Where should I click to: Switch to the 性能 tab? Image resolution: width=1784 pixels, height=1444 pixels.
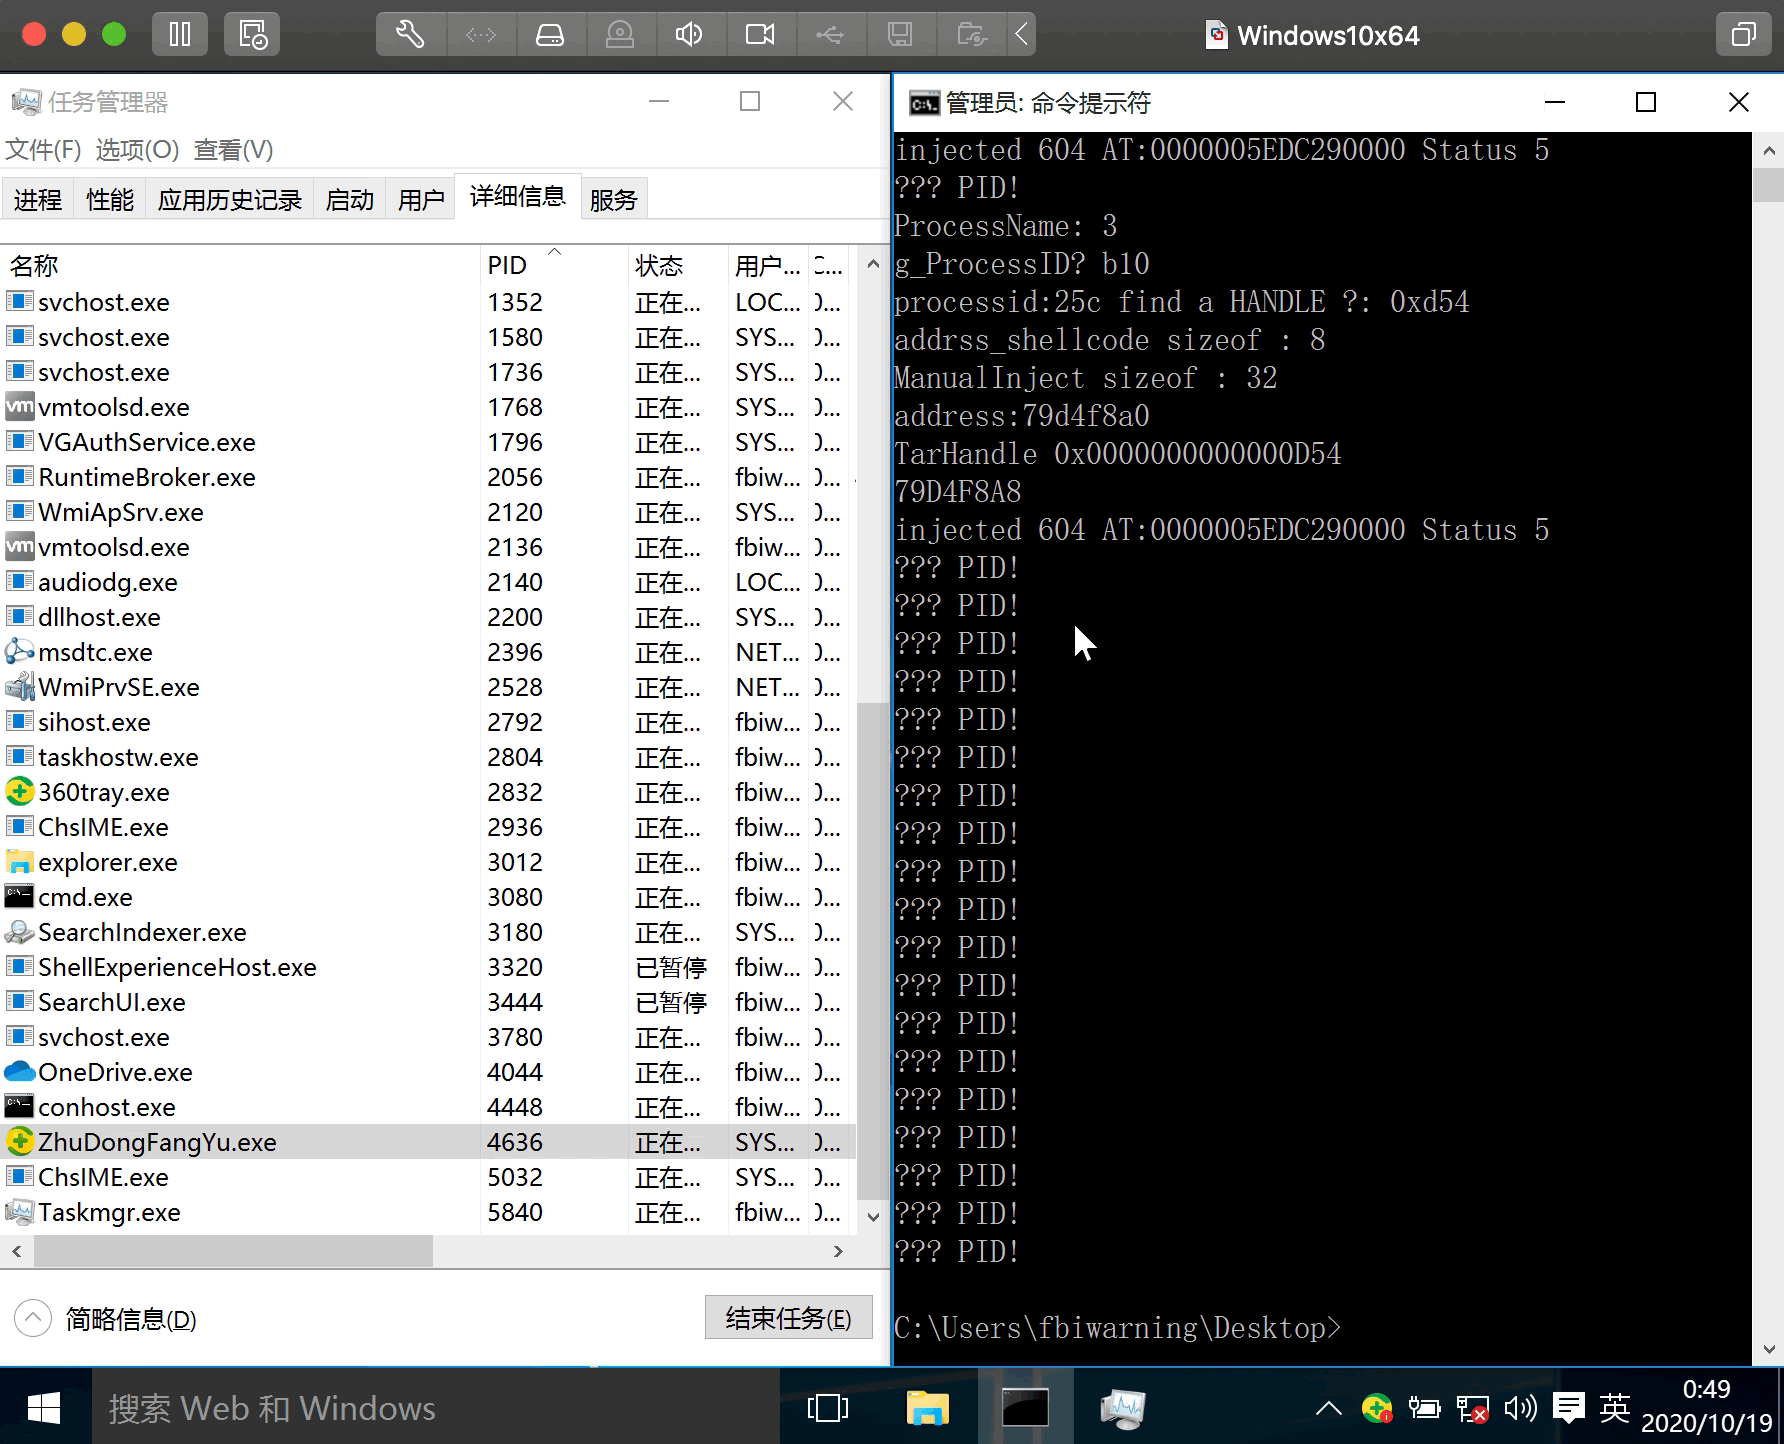(110, 200)
